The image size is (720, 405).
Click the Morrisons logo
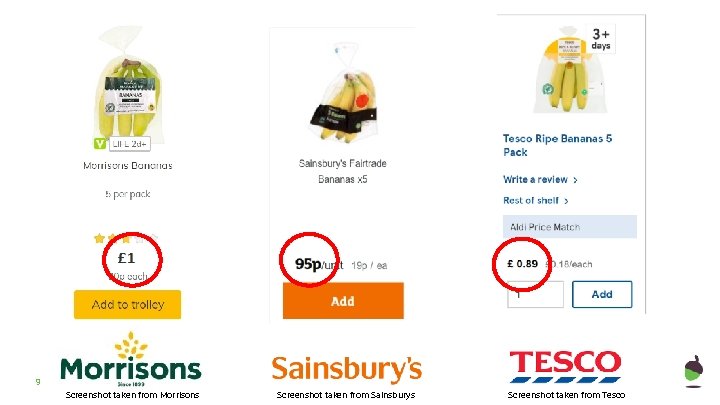[x=130, y=360]
